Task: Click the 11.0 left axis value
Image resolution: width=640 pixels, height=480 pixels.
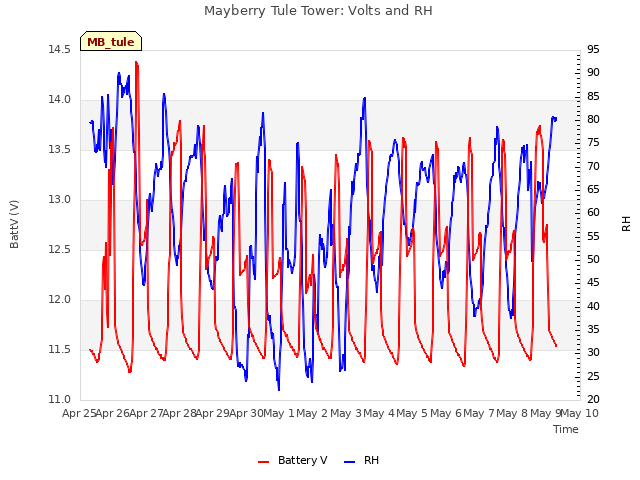Action: (60, 400)
